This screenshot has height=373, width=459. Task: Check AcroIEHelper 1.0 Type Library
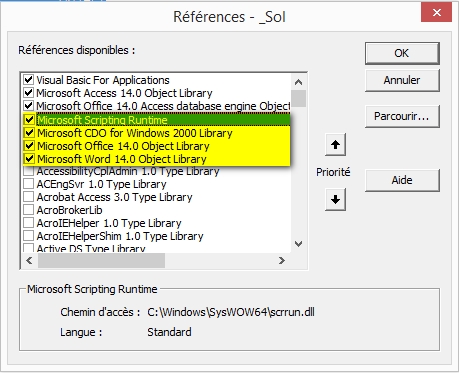[x=28, y=223]
